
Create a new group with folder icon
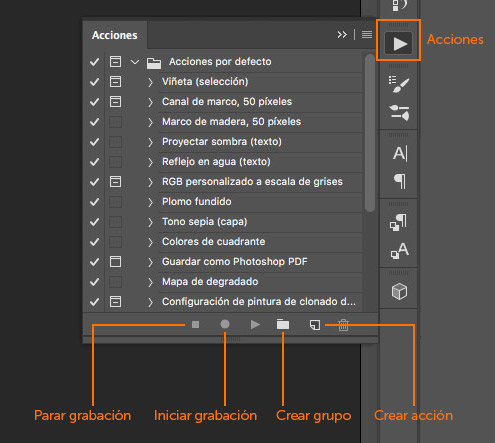click(283, 324)
